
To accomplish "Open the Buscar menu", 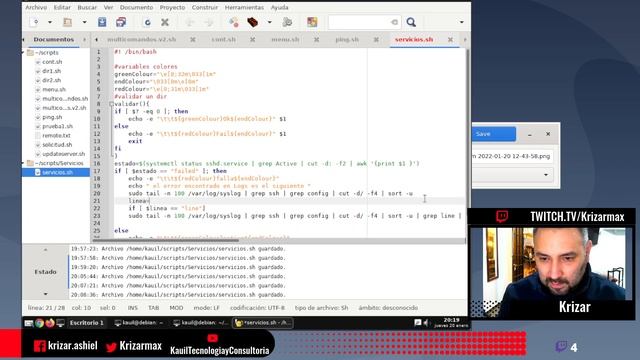I will [x=87, y=7].
